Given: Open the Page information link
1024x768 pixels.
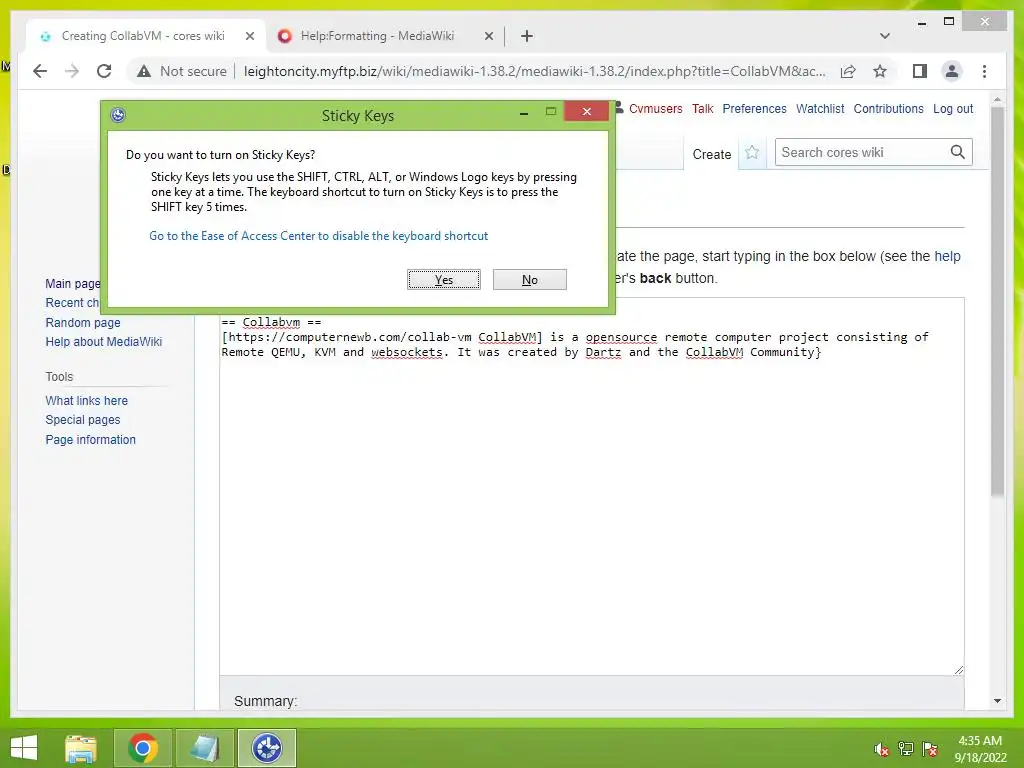Looking at the screenshot, I should [91, 440].
